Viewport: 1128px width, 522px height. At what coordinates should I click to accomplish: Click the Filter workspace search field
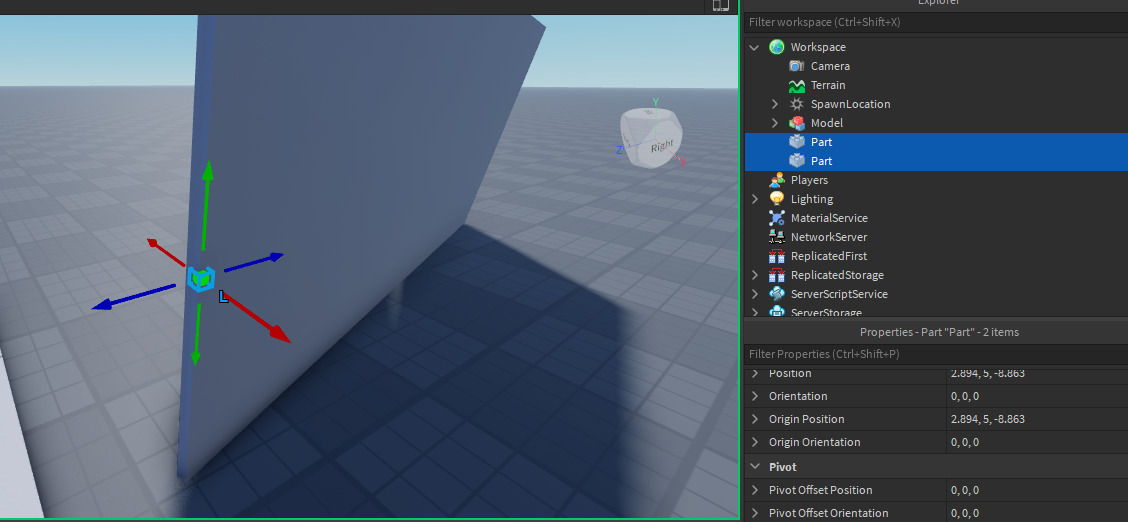[936, 22]
